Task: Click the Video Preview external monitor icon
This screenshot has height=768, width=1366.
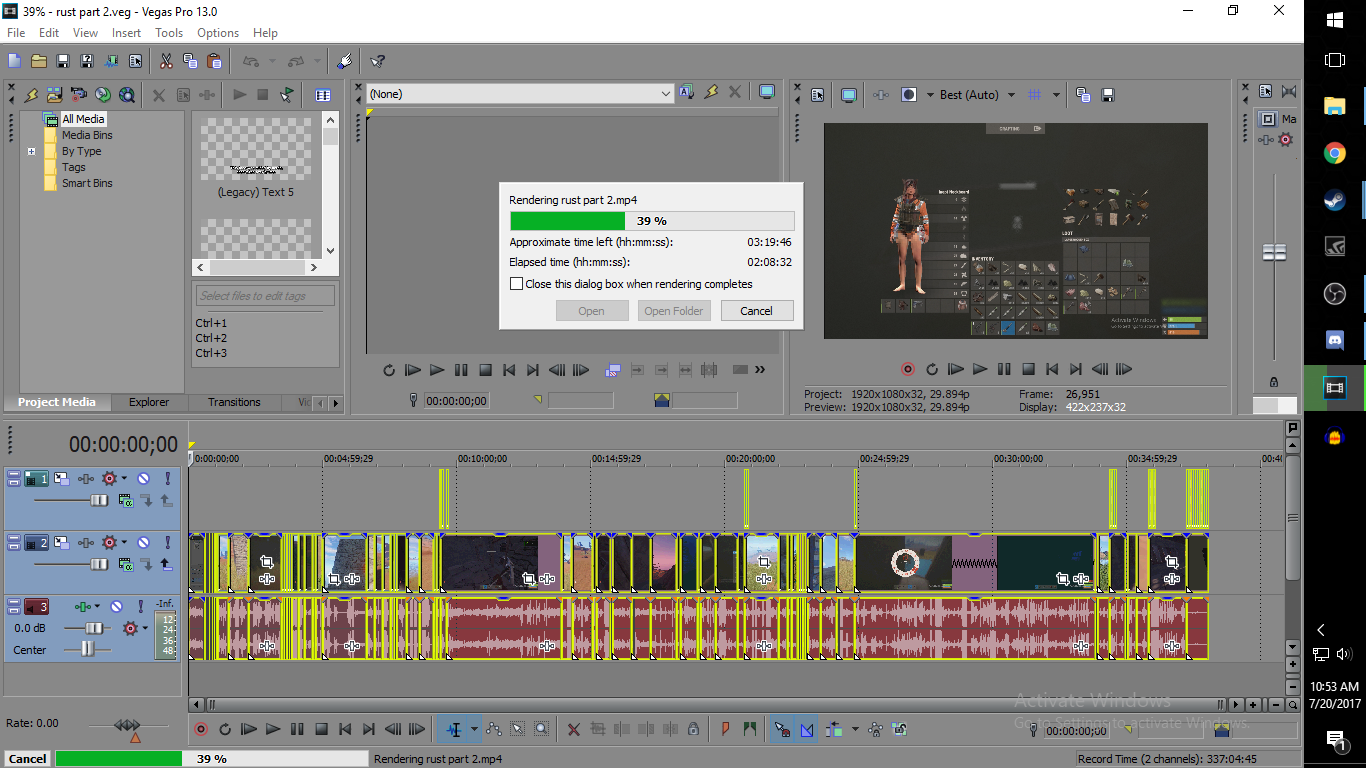Action: coord(849,95)
